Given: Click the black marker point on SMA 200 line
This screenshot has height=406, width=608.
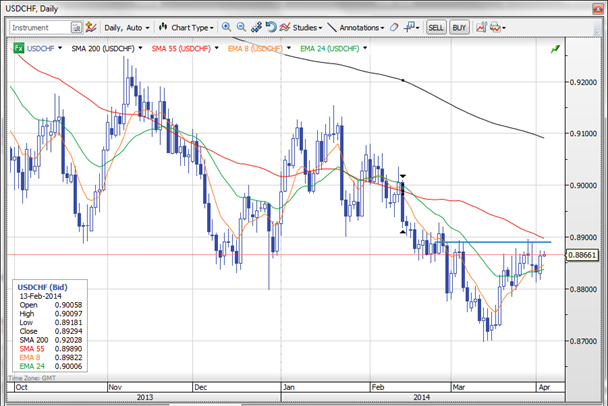Looking at the screenshot, I should coord(403,80).
